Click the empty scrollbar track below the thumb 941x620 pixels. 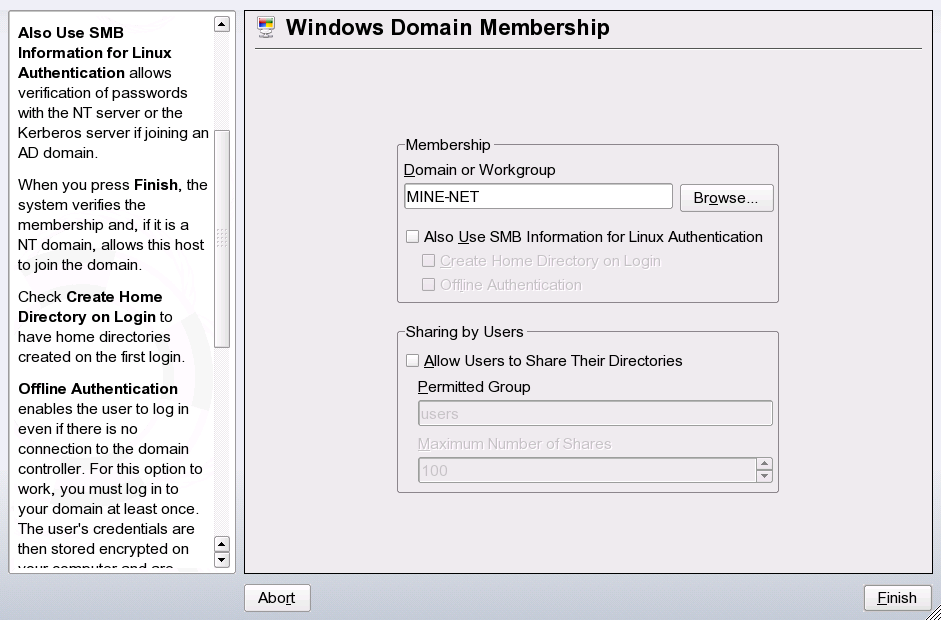pos(222,440)
